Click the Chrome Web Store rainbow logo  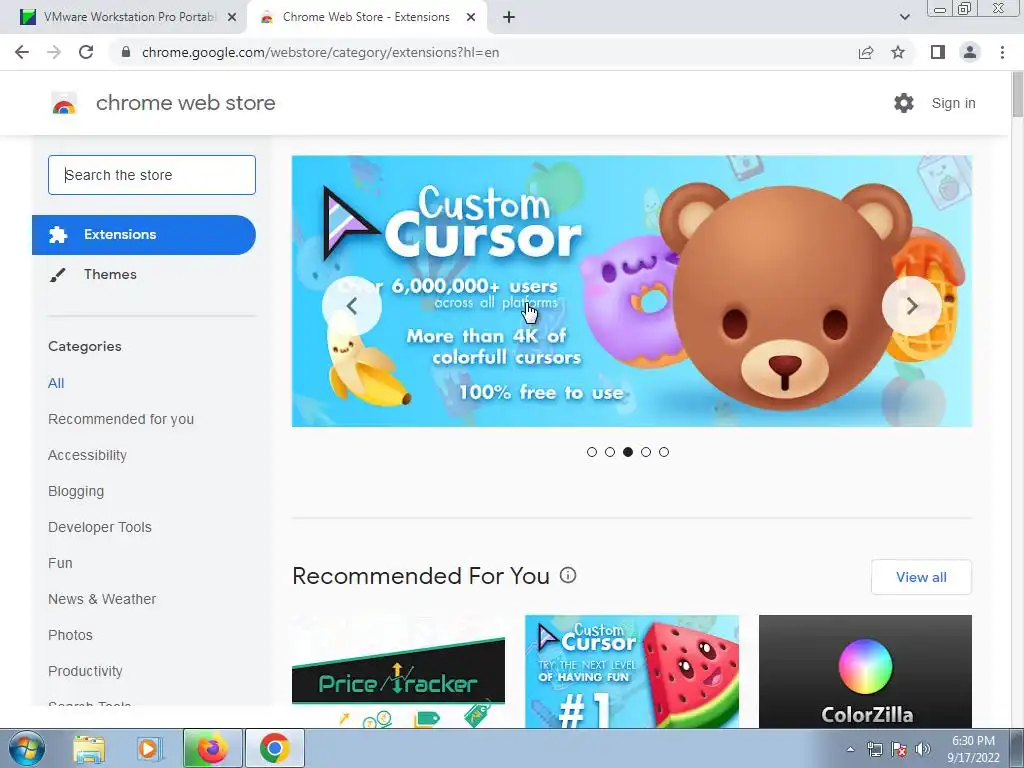[x=64, y=103]
